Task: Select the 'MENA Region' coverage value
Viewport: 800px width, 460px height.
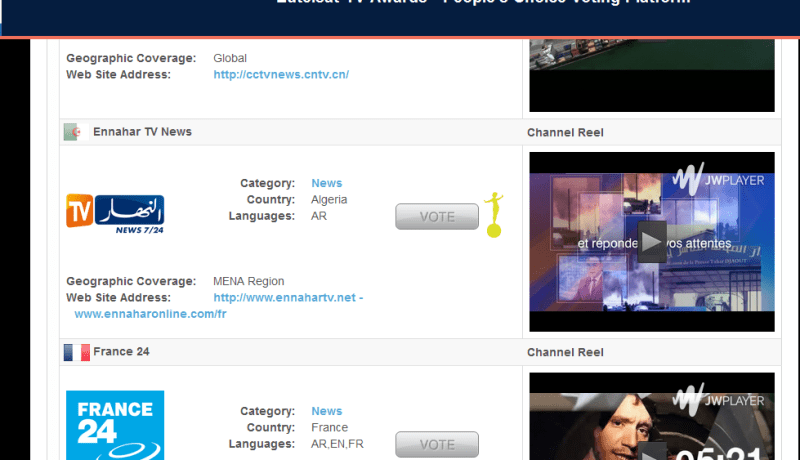Action: [x=248, y=281]
